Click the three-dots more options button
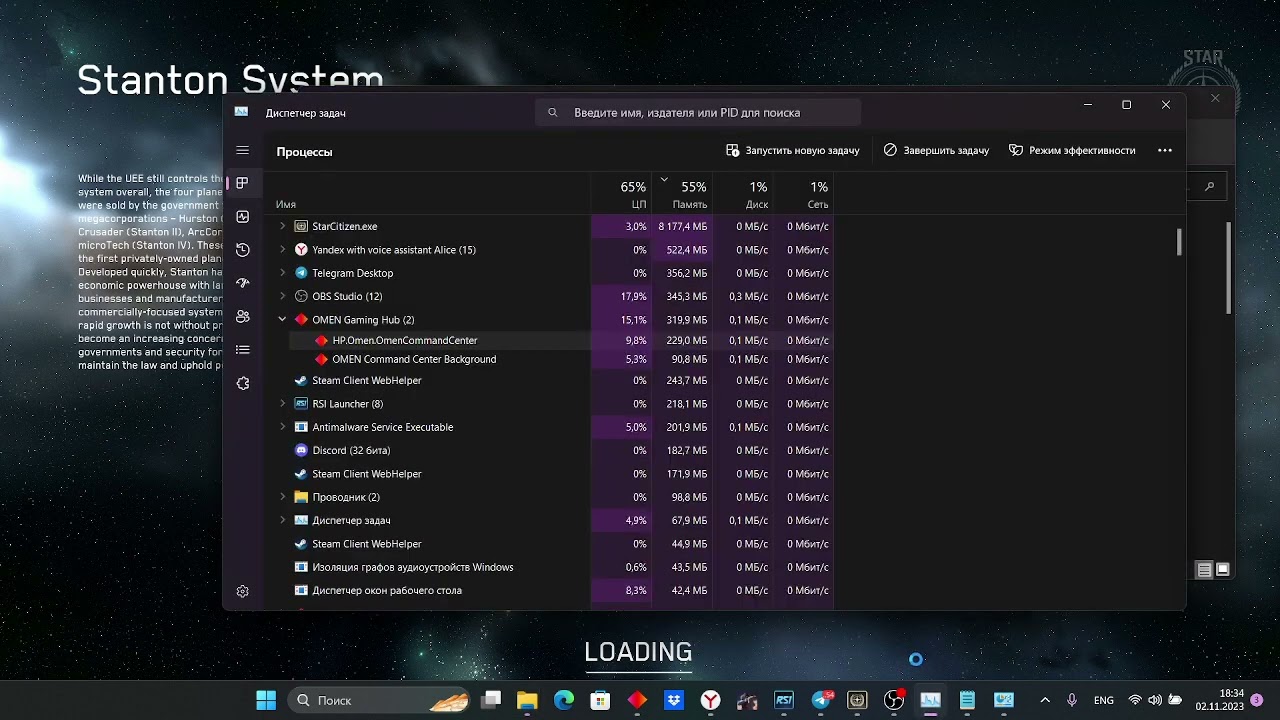Image resolution: width=1280 pixels, height=720 pixels. 1164,150
